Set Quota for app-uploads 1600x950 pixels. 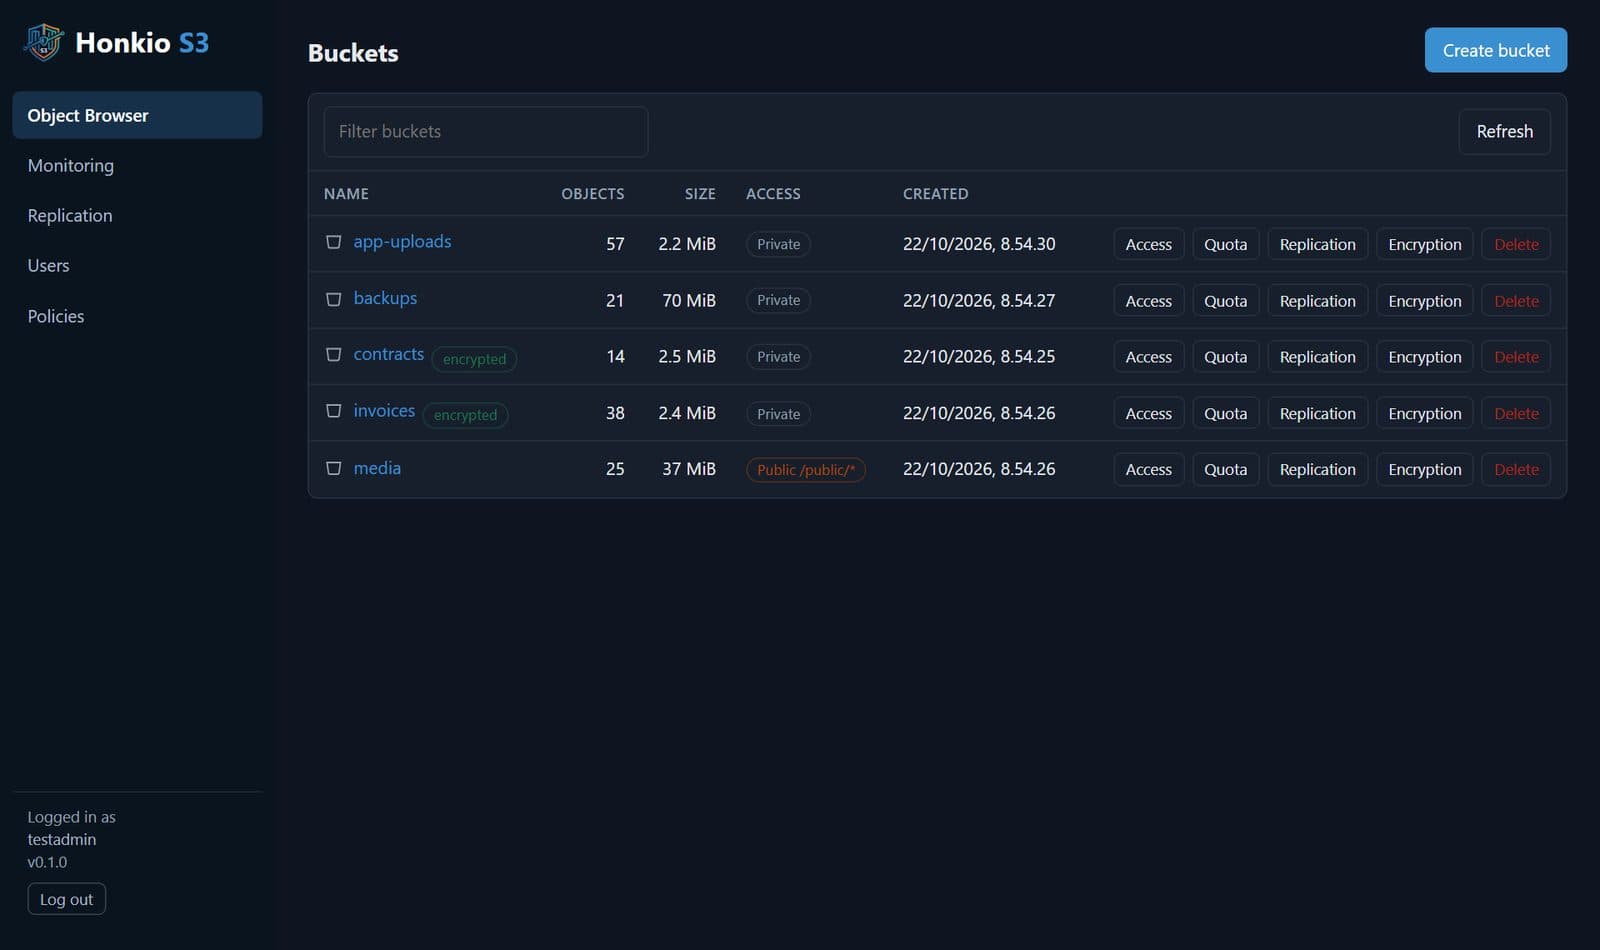pos(1226,244)
